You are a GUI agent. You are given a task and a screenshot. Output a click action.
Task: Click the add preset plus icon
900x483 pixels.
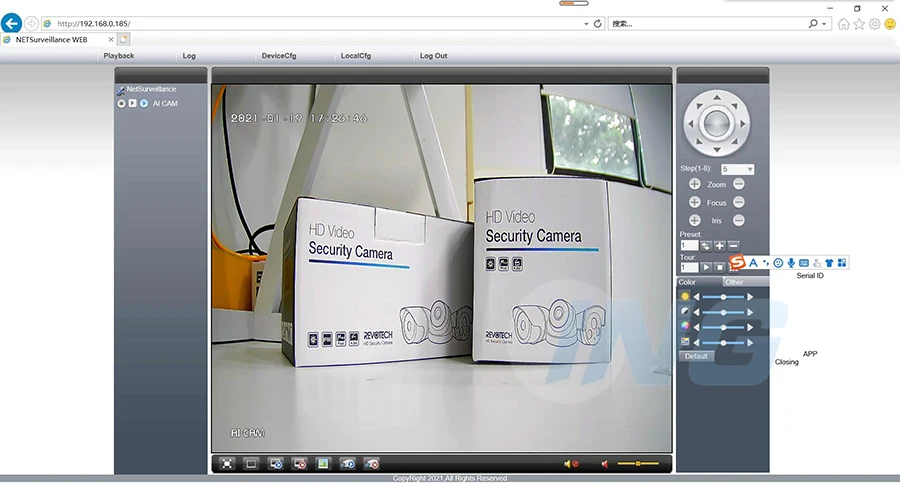click(720, 246)
